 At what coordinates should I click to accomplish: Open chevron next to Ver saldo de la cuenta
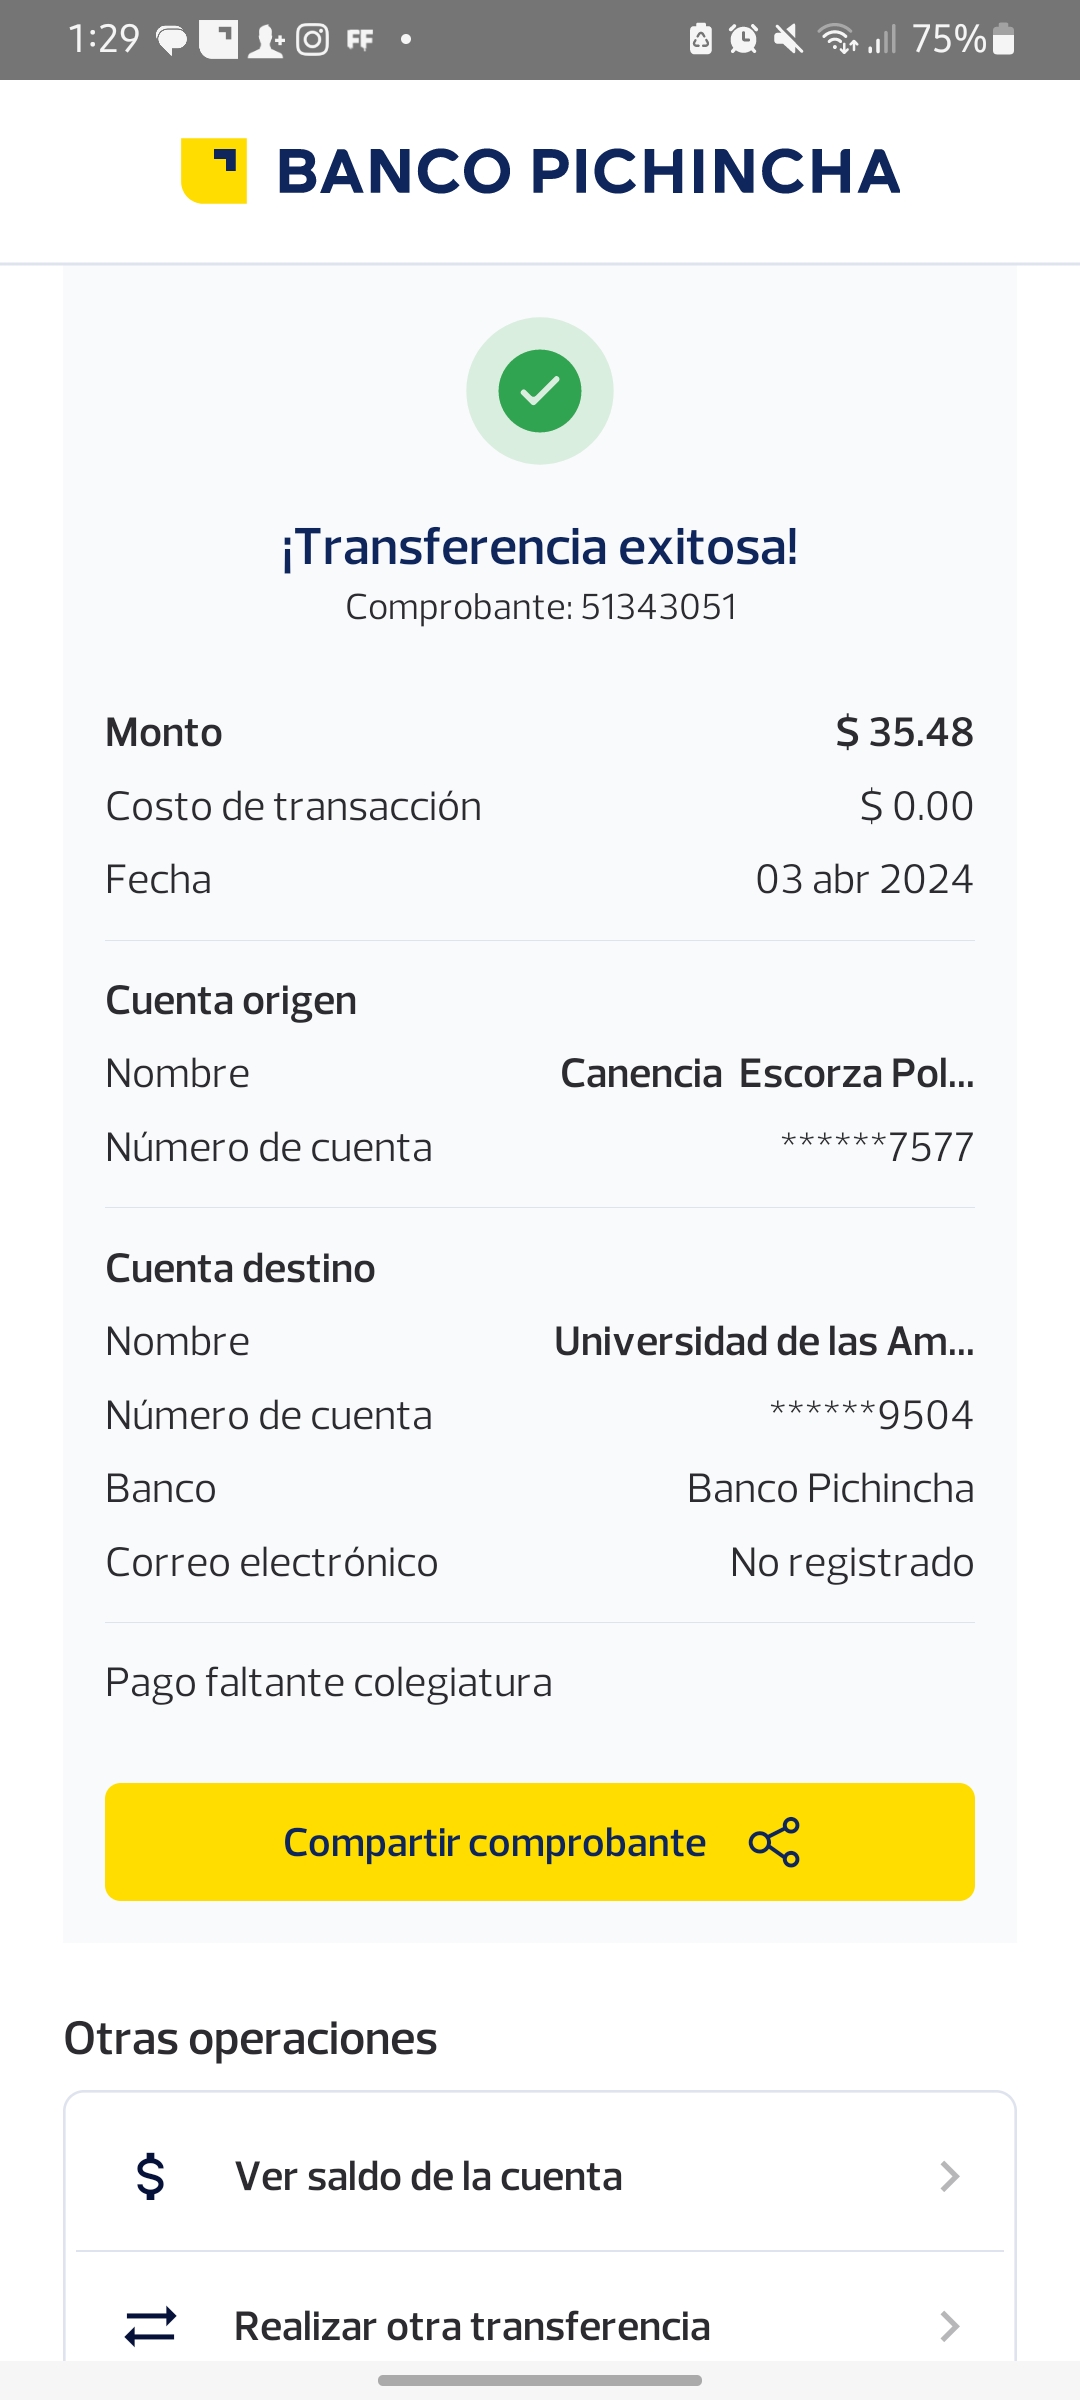point(950,2176)
